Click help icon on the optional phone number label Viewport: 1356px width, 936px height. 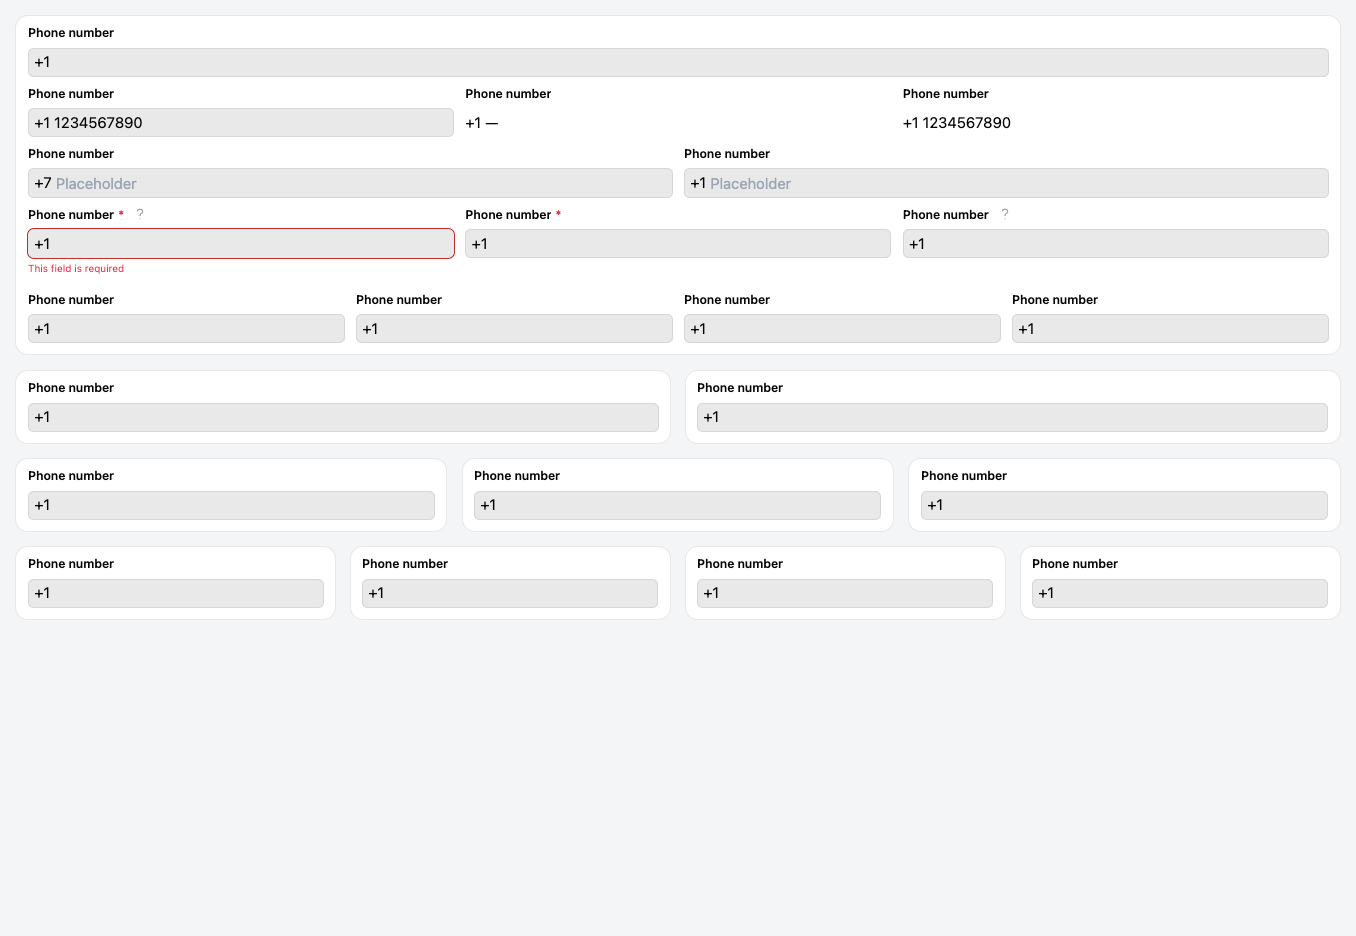(1005, 213)
